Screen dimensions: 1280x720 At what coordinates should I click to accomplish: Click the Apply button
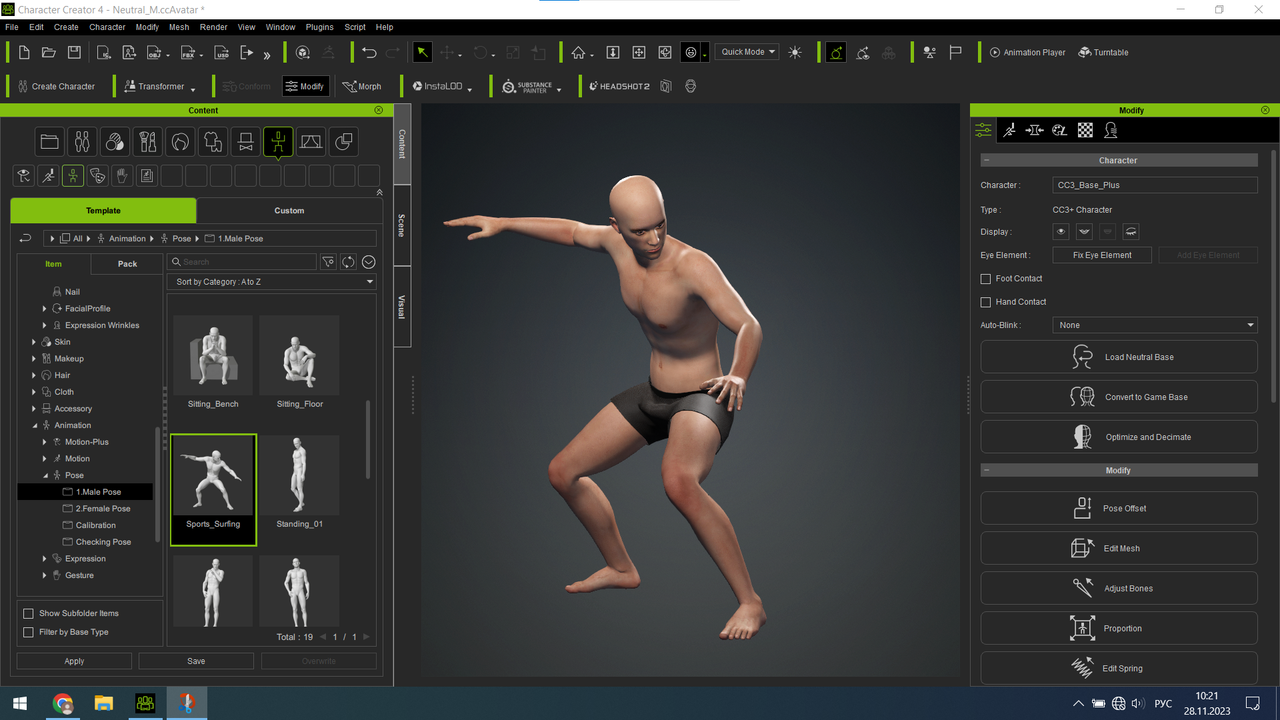pos(74,661)
